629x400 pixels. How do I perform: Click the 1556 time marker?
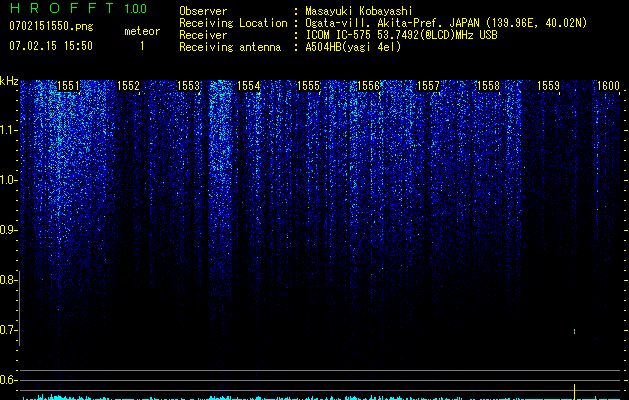[368, 86]
